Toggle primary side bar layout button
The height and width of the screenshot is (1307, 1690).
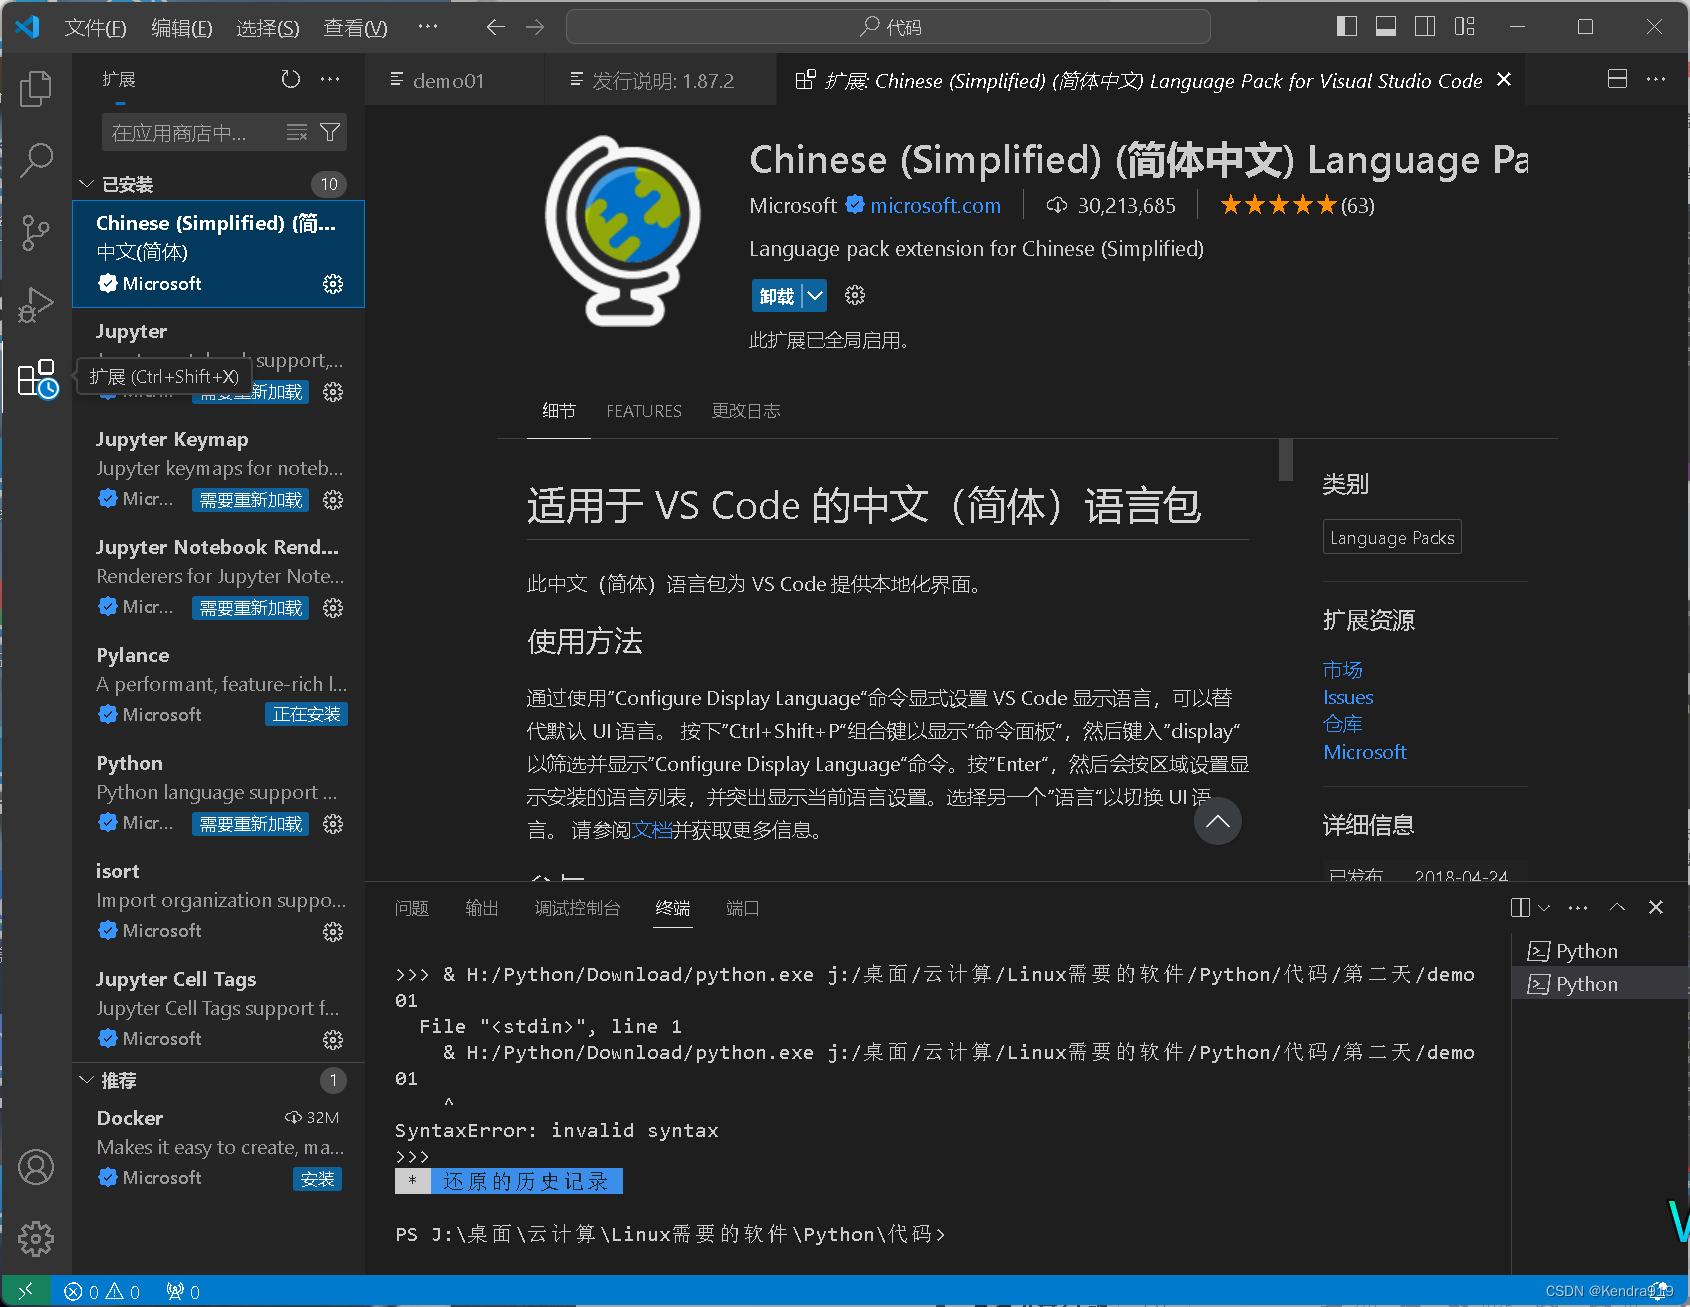point(1347,27)
